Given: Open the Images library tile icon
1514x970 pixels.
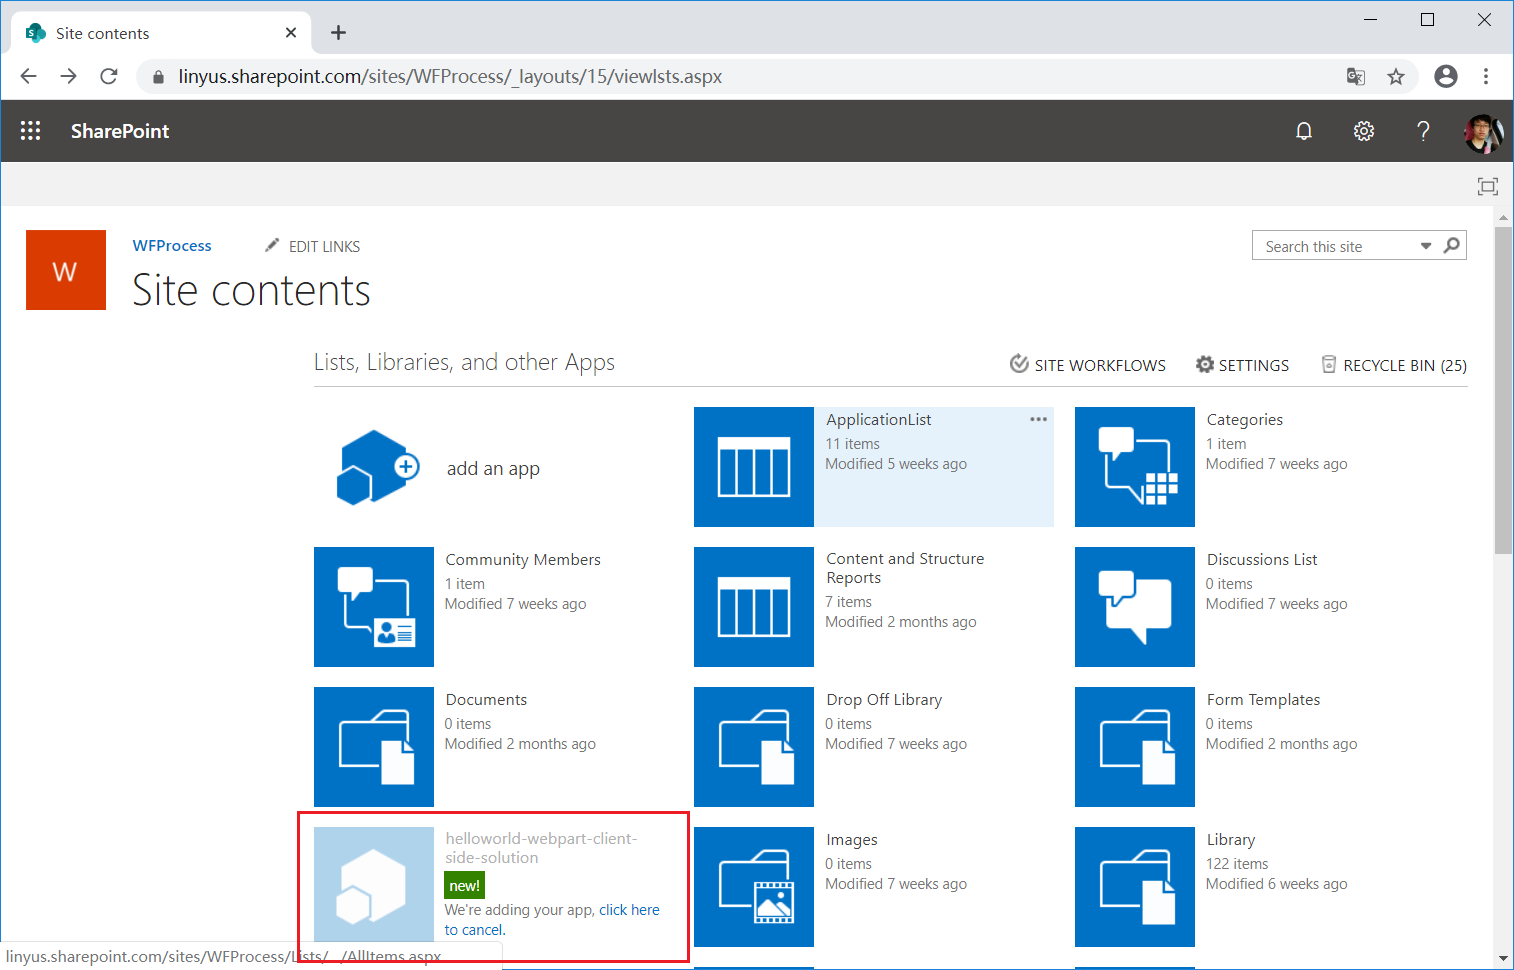Looking at the screenshot, I should point(753,887).
